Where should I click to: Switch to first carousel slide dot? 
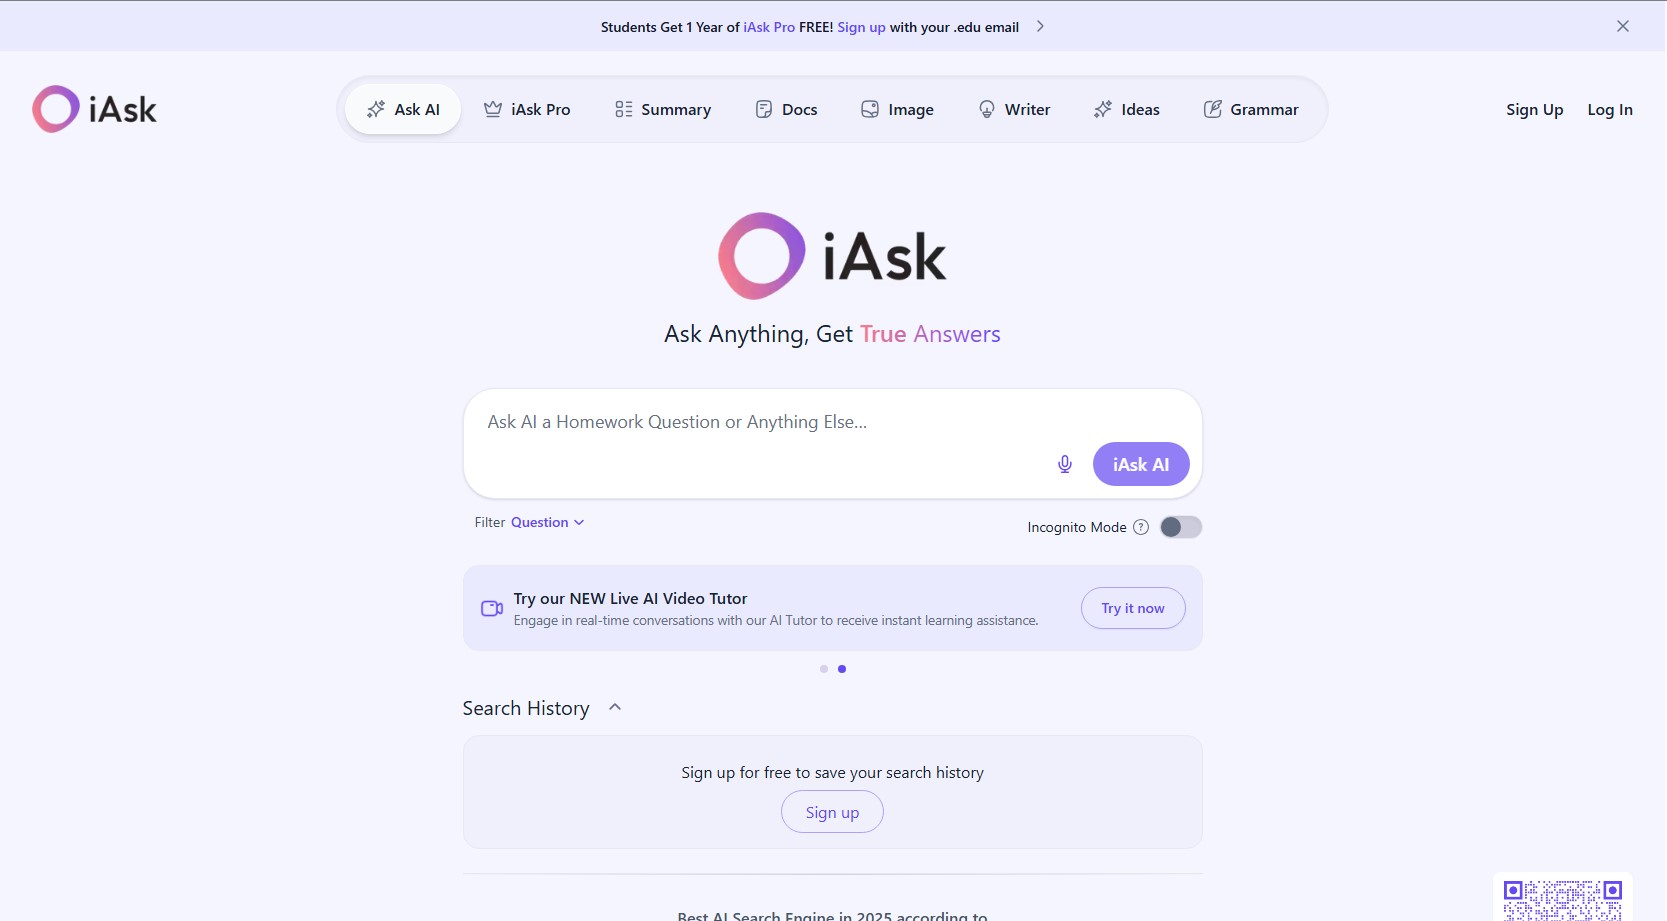point(824,669)
